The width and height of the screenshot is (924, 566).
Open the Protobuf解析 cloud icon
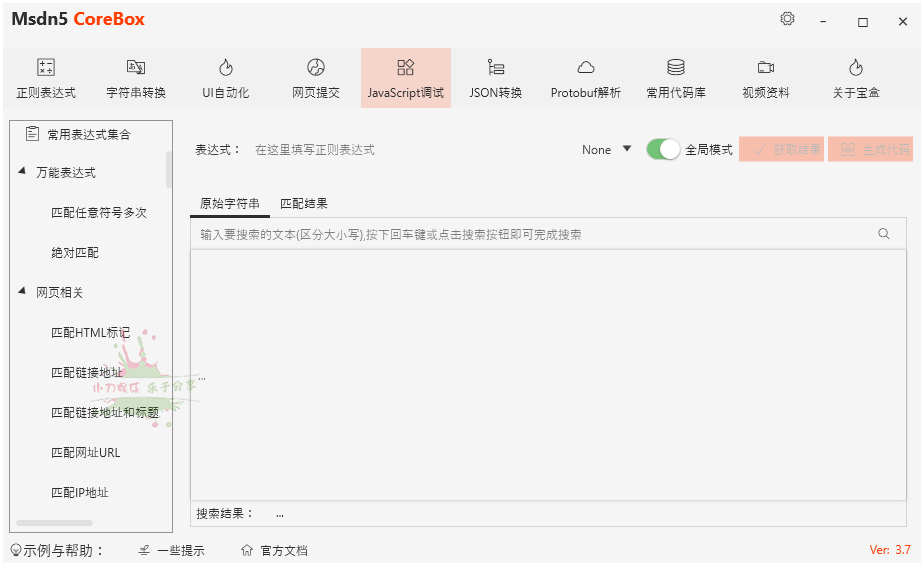tap(586, 69)
